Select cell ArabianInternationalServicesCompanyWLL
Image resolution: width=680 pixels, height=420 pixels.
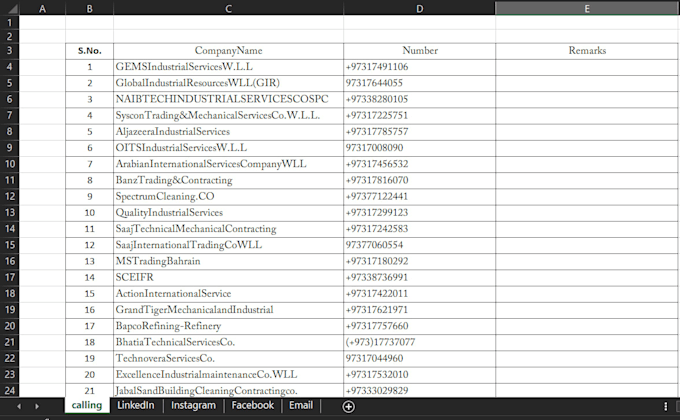228,164
